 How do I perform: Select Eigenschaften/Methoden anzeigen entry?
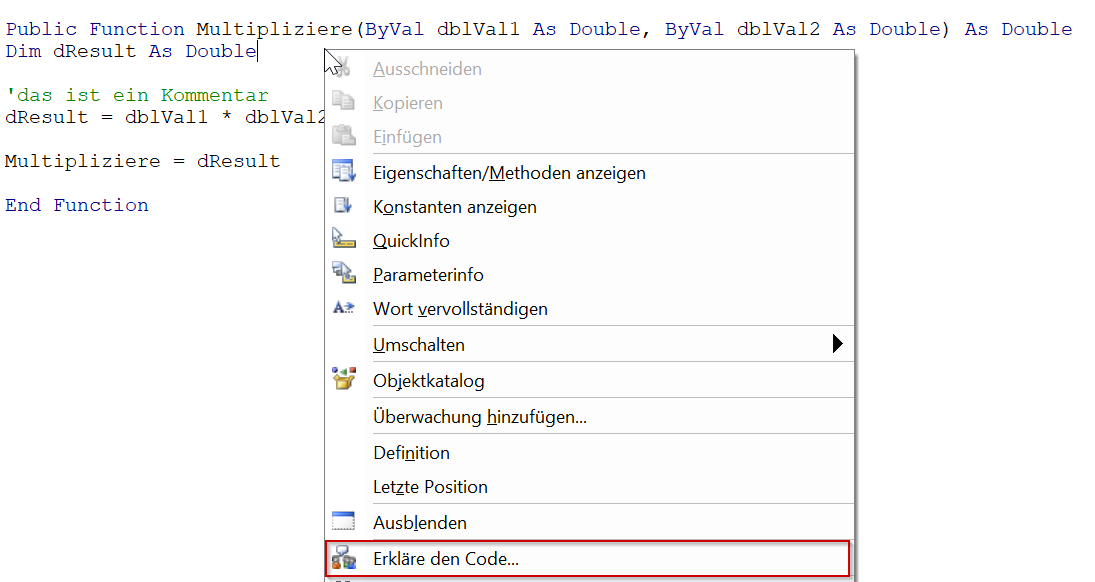click(589, 173)
